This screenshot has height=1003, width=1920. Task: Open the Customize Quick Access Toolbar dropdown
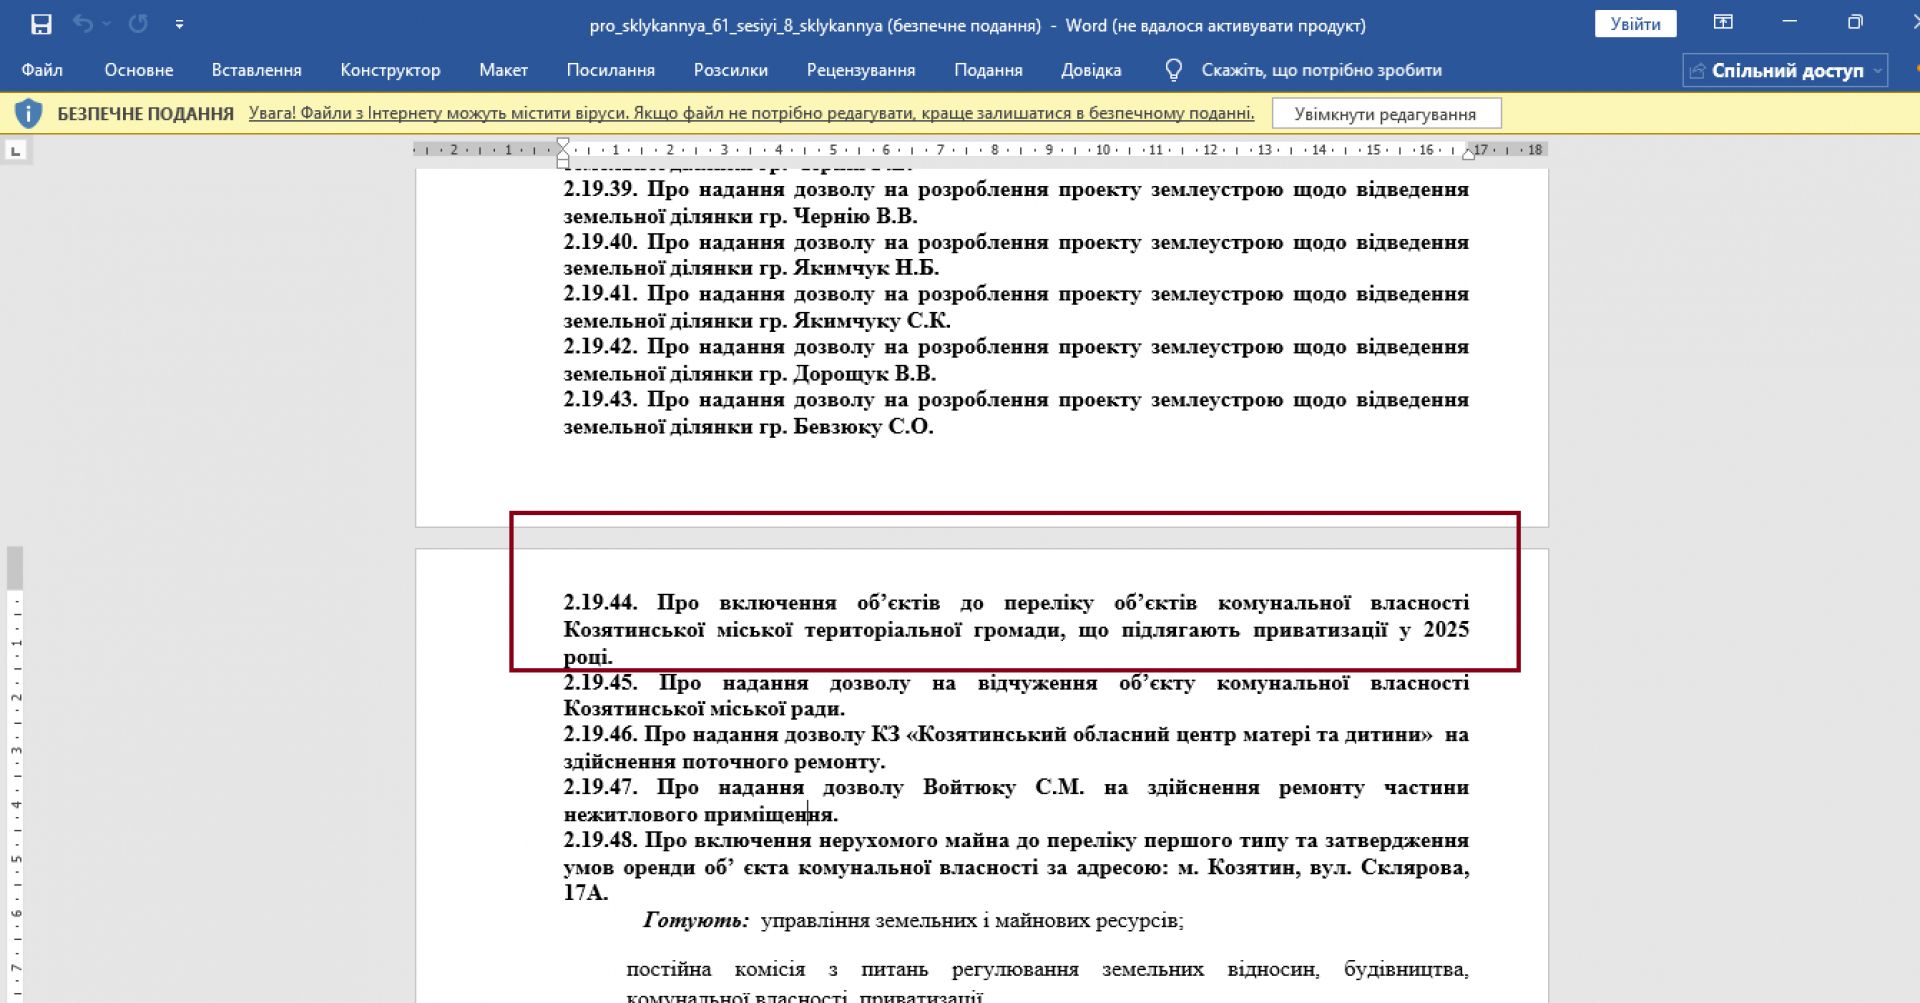coord(179,24)
